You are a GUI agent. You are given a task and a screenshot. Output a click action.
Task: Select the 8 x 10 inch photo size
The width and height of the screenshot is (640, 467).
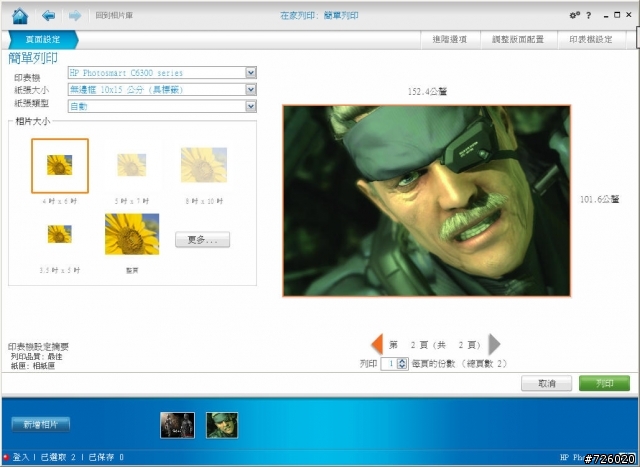pyautogui.click(x=204, y=165)
